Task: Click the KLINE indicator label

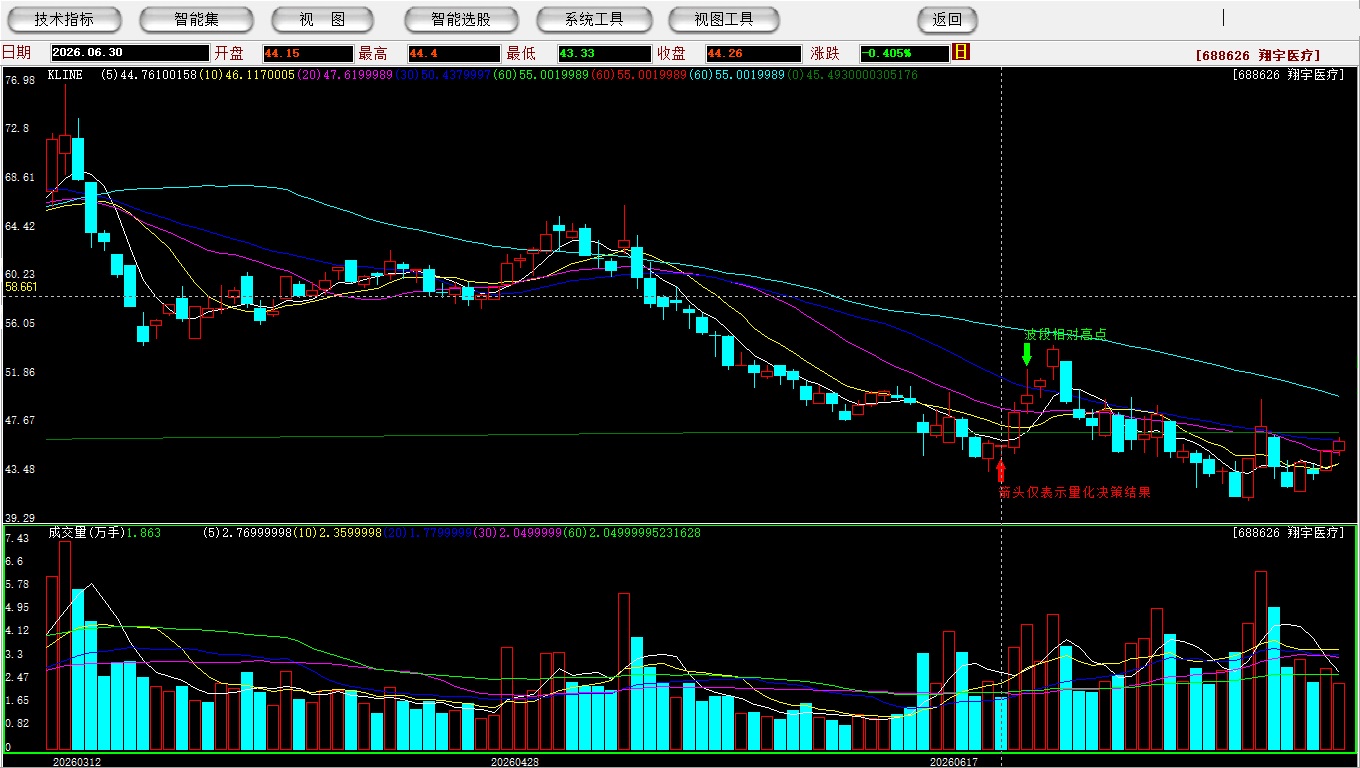Action: (x=65, y=75)
